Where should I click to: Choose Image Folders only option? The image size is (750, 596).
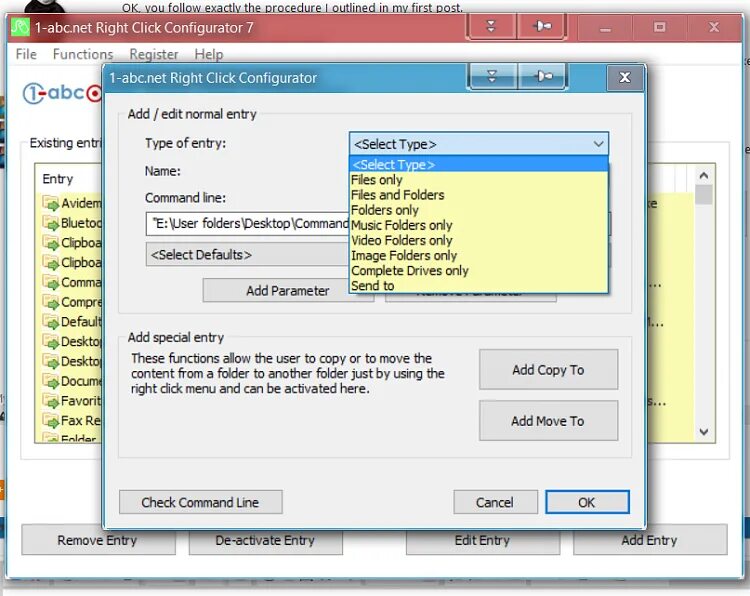pyautogui.click(x=479, y=255)
